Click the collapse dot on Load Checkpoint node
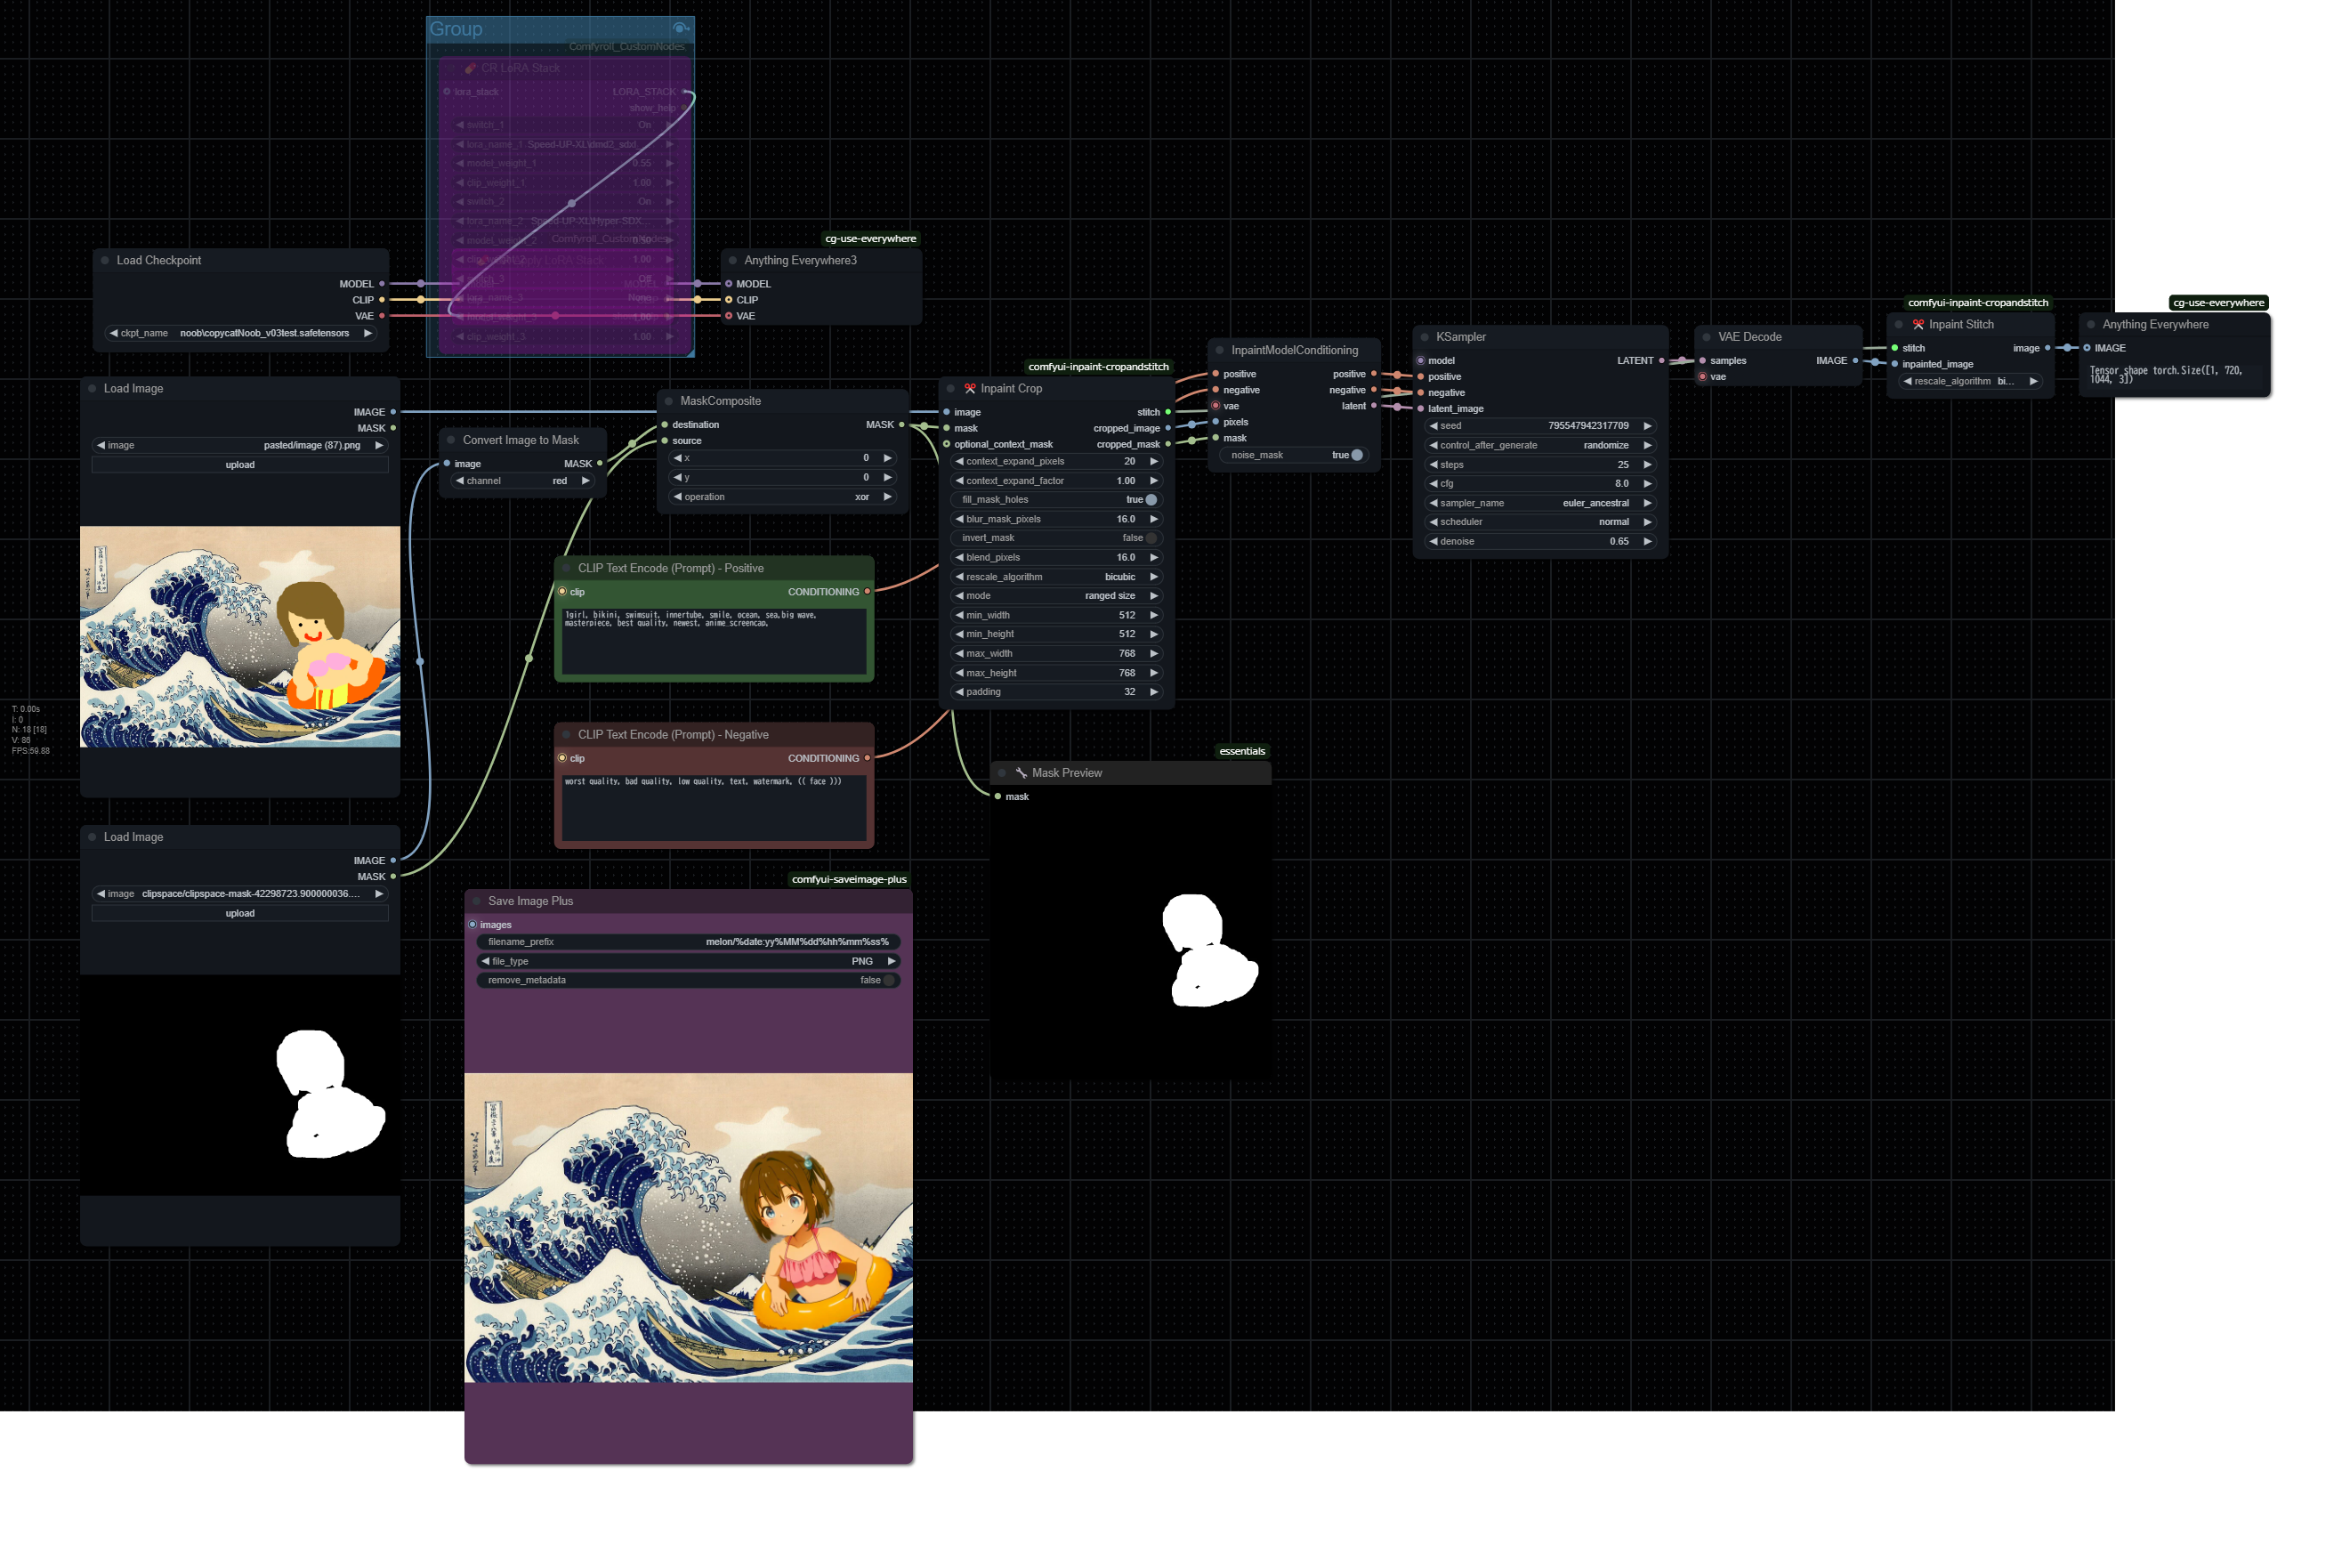This screenshot has width=2350, height=1568. pyautogui.click(x=105, y=260)
